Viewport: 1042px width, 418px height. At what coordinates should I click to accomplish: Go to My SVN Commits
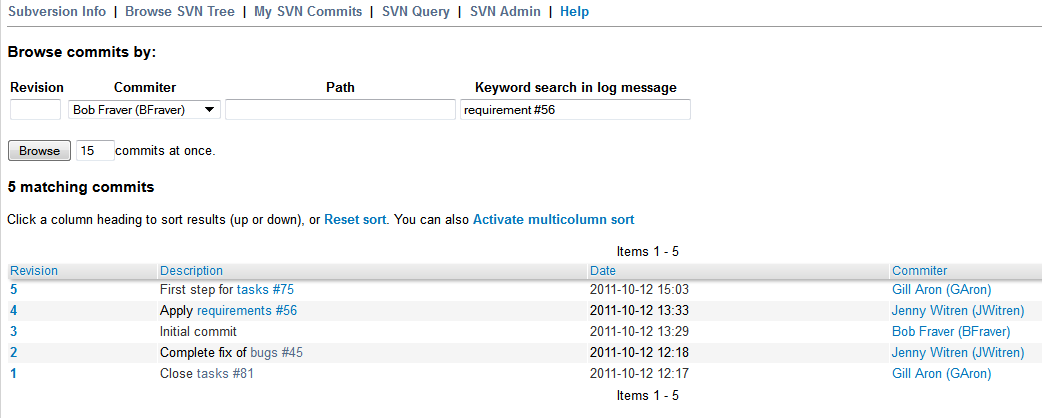coord(308,11)
